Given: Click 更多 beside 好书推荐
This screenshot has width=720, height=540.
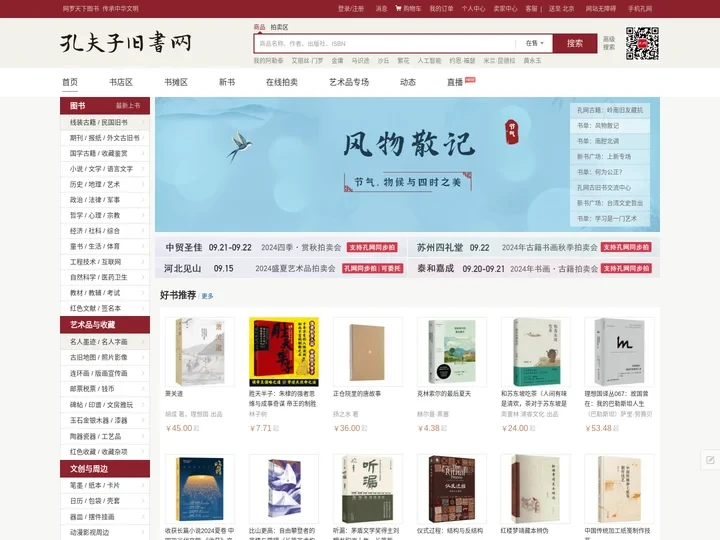Looking at the screenshot, I should [207, 296].
